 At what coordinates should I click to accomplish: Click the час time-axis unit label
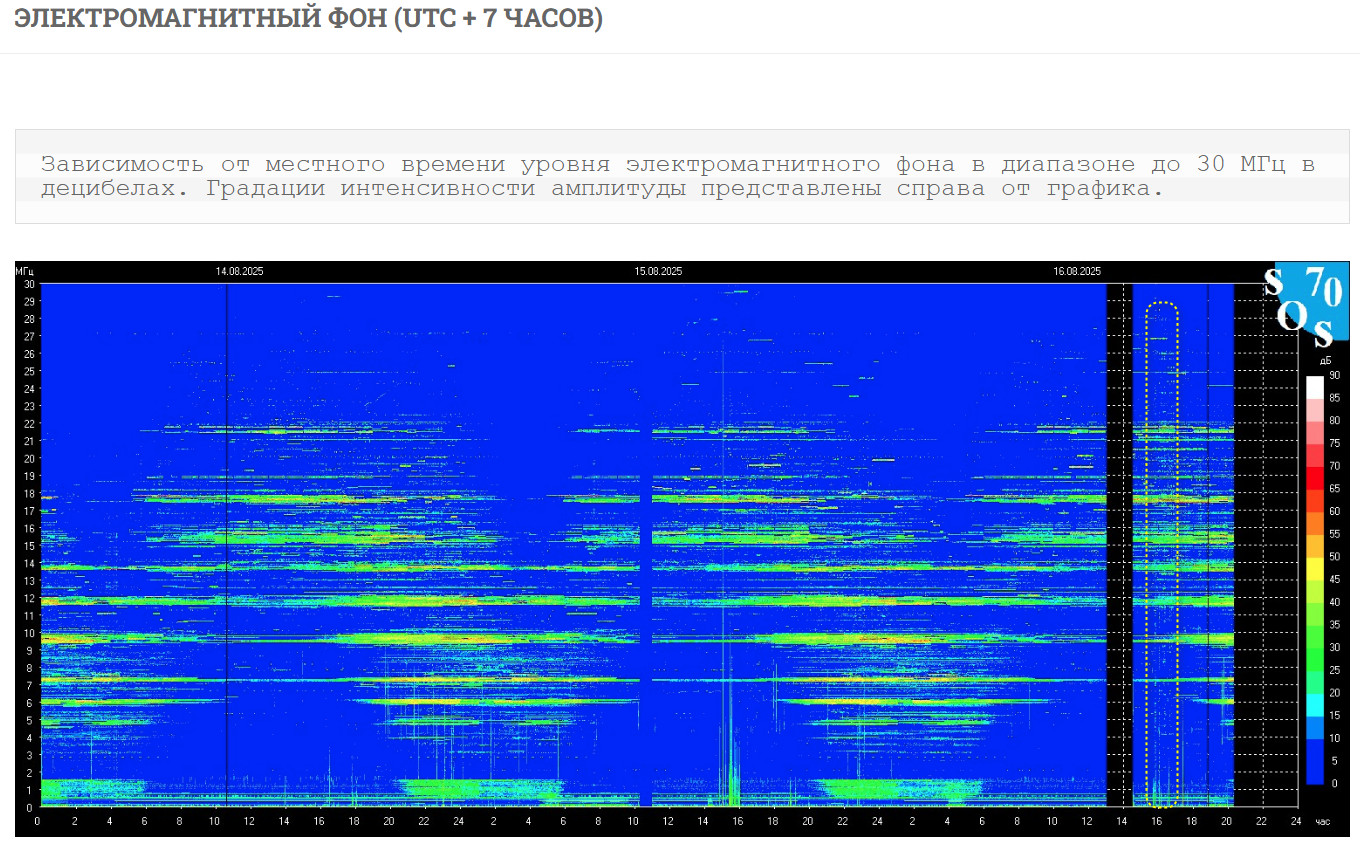[1322, 821]
